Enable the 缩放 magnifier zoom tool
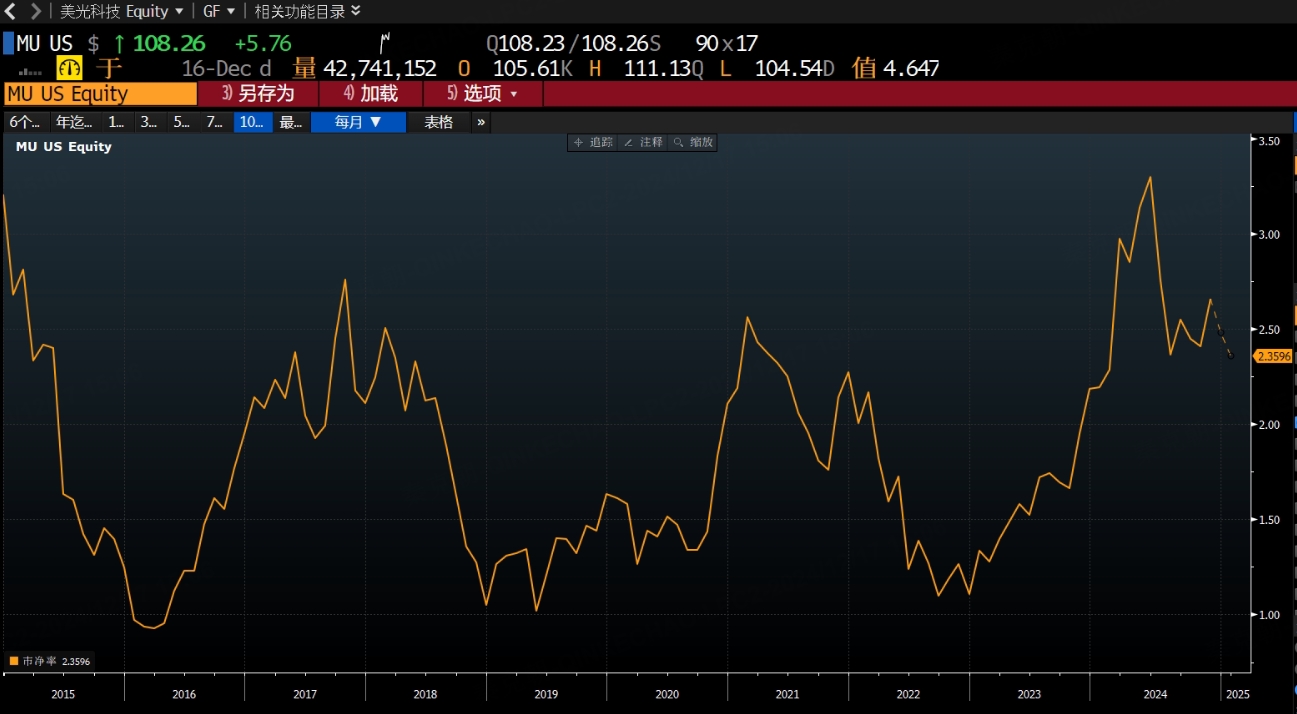1297x714 pixels. click(693, 143)
